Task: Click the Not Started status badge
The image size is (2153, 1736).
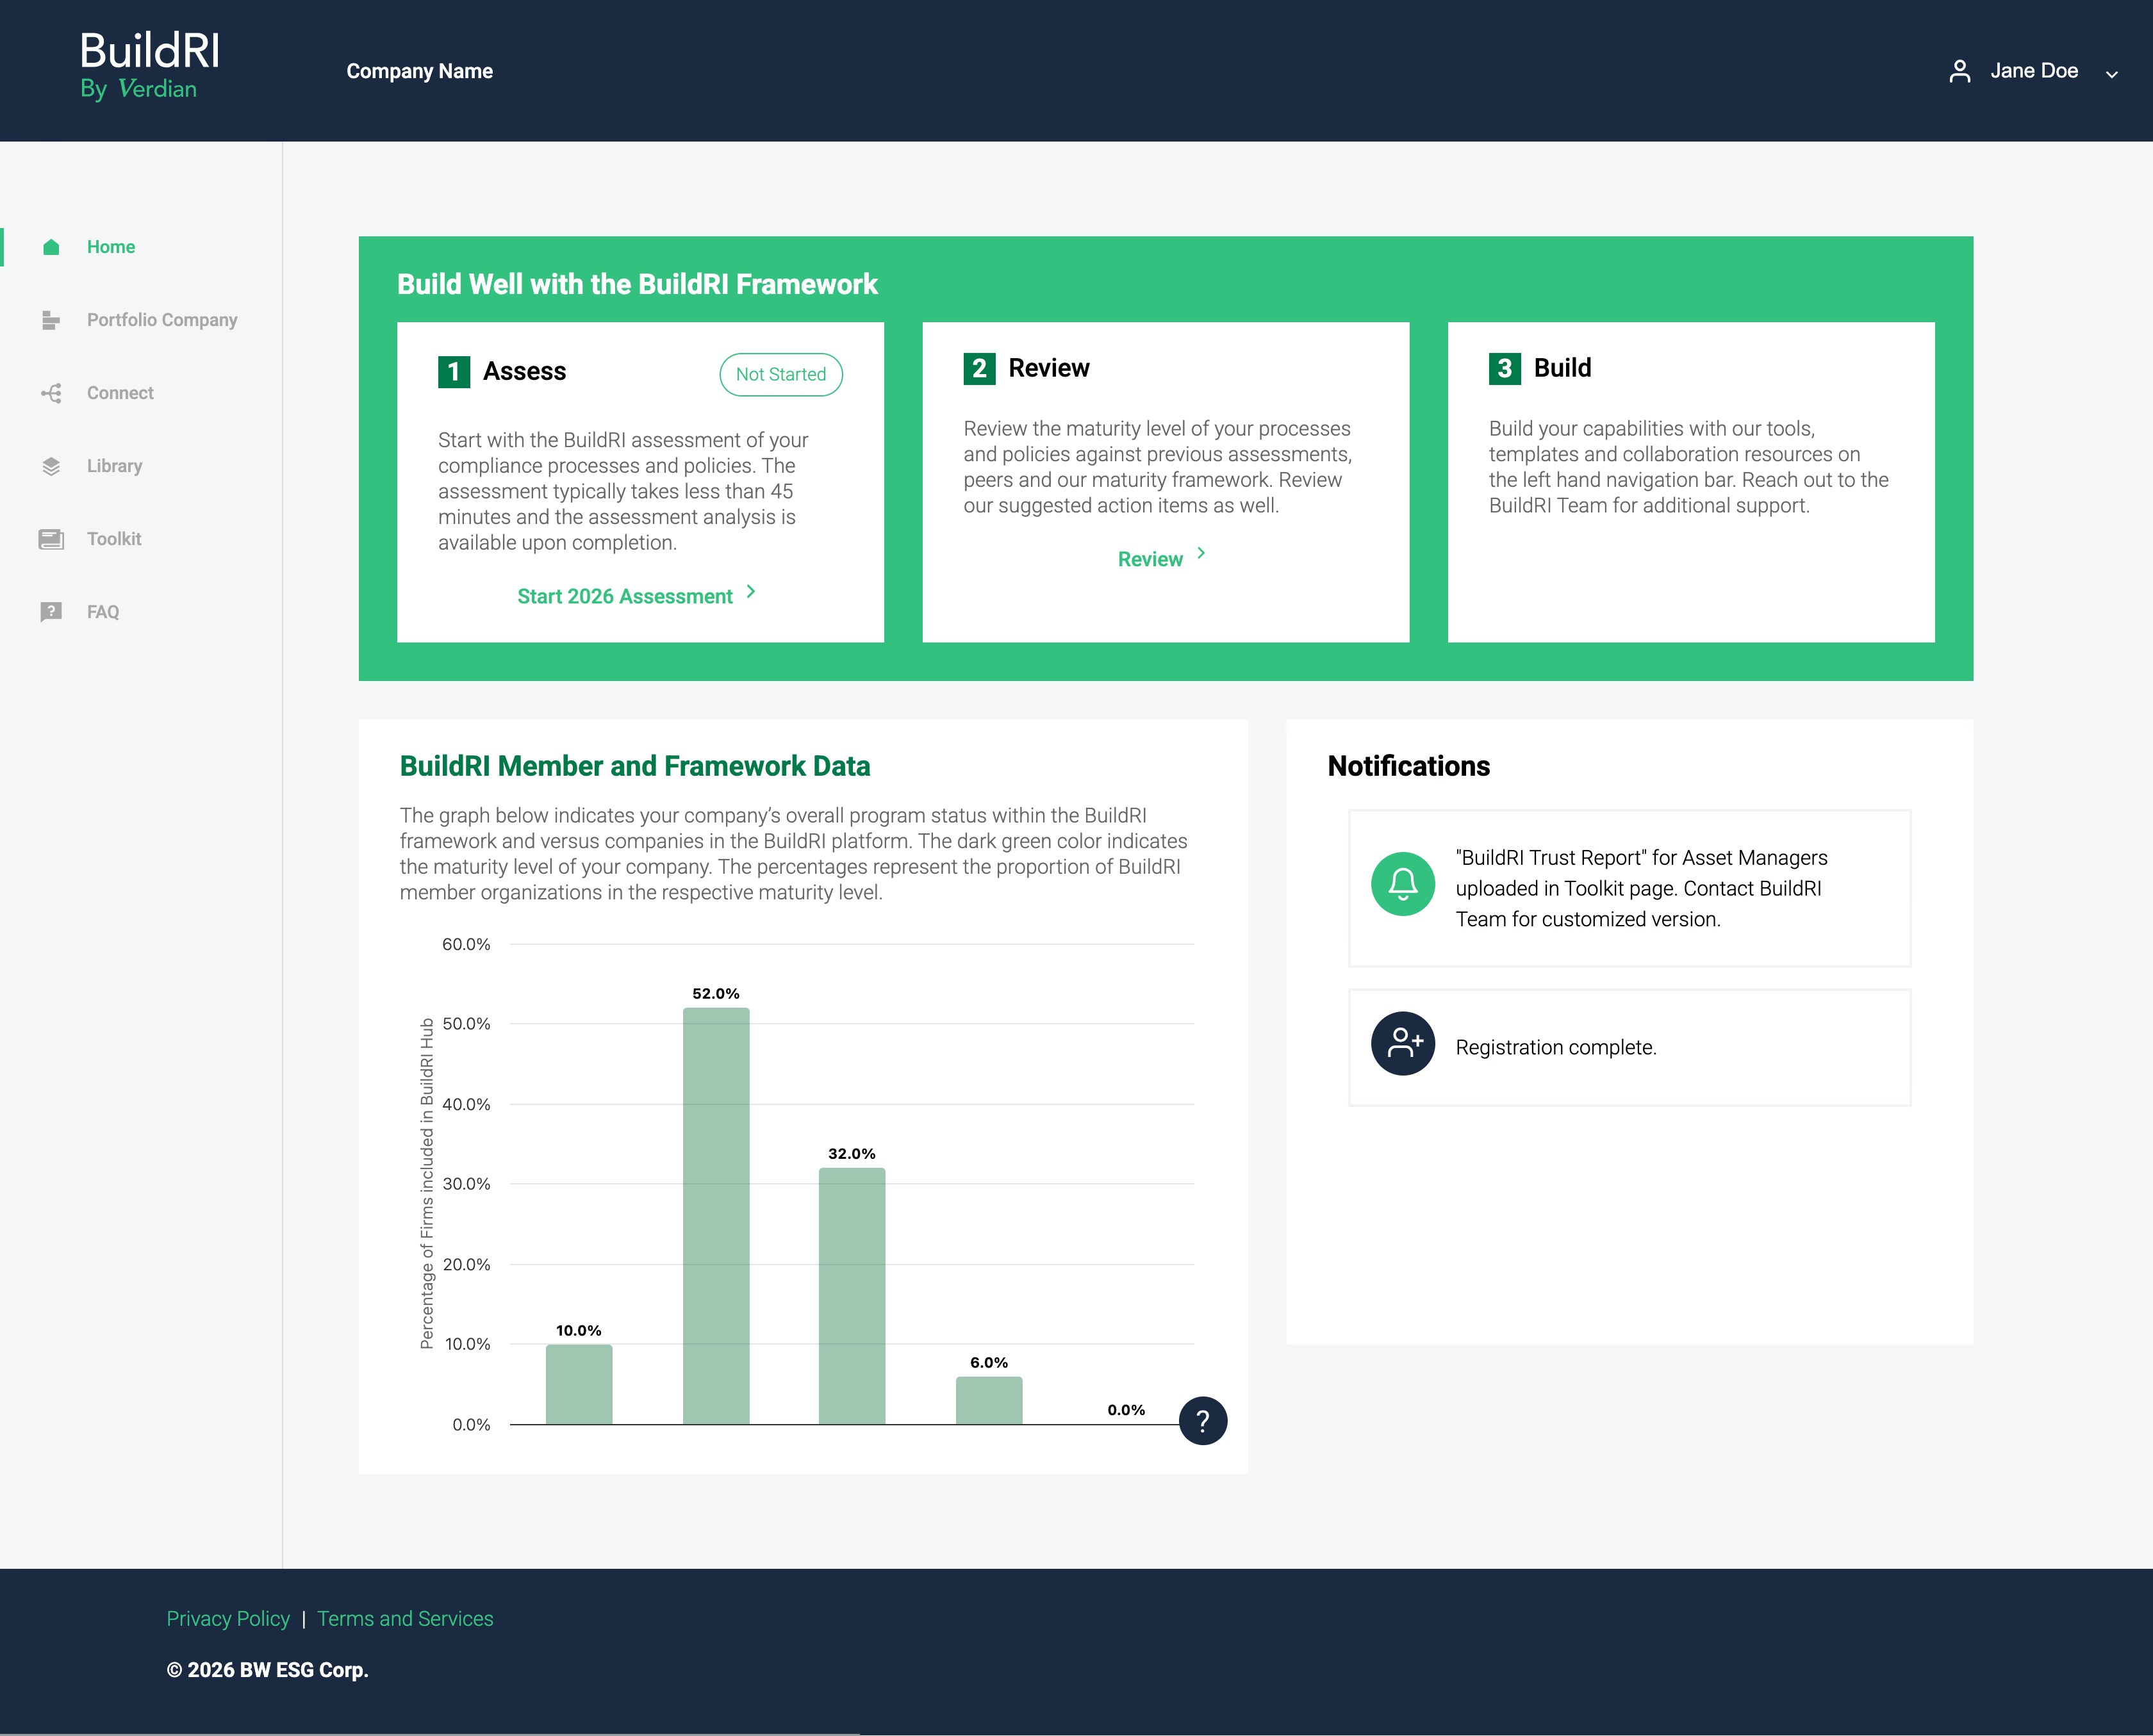Action: click(x=780, y=374)
